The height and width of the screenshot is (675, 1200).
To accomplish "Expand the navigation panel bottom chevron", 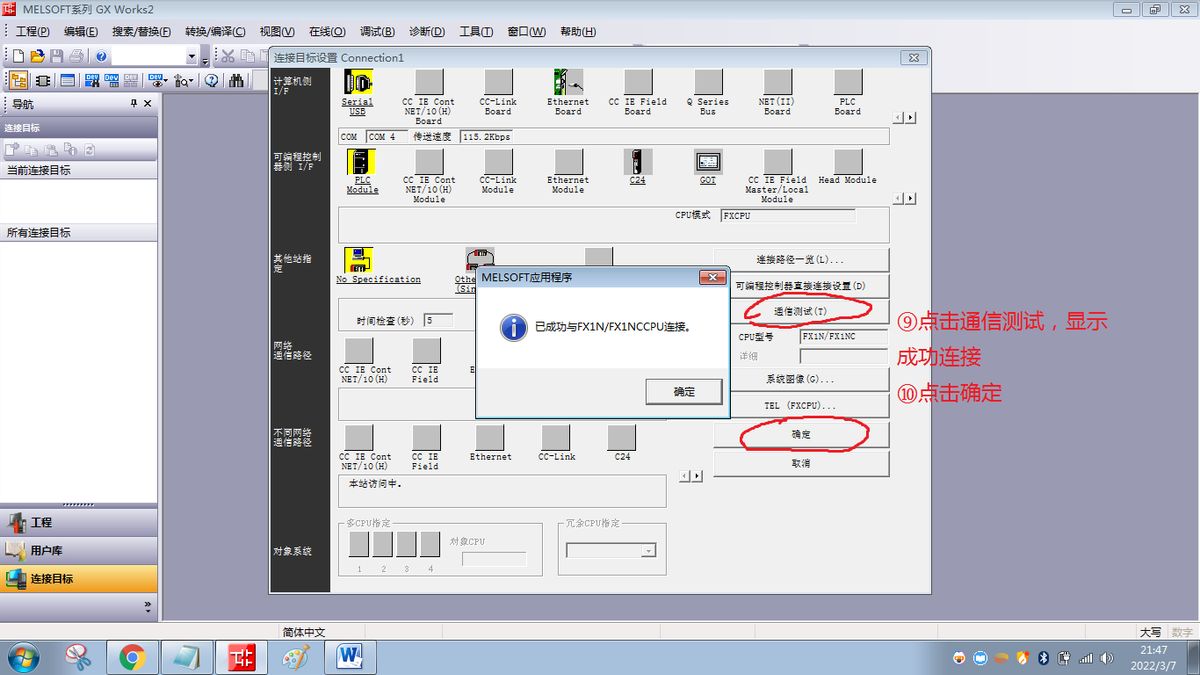I will (x=148, y=605).
